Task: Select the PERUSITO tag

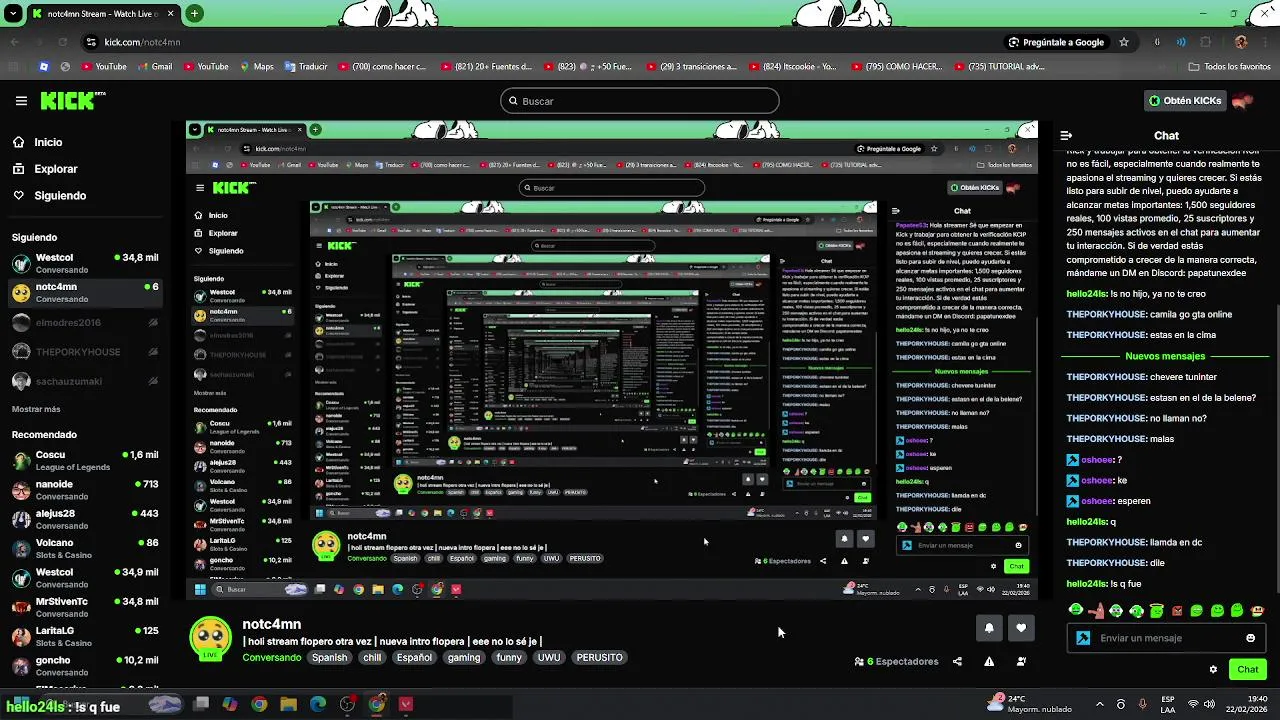Action: coord(600,658)
